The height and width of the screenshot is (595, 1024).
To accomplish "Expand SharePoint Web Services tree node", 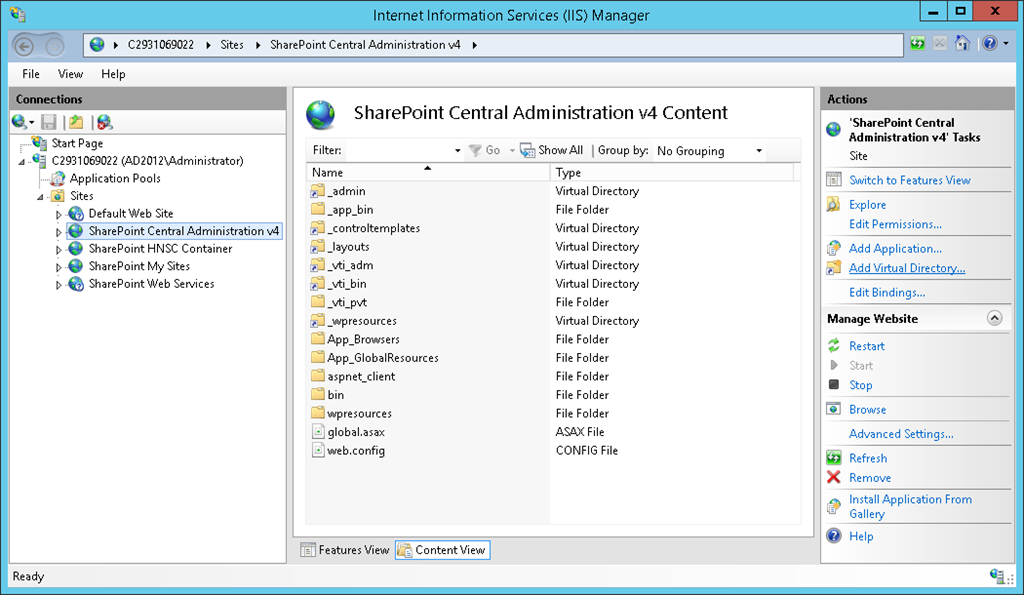I will click(59, 284).
